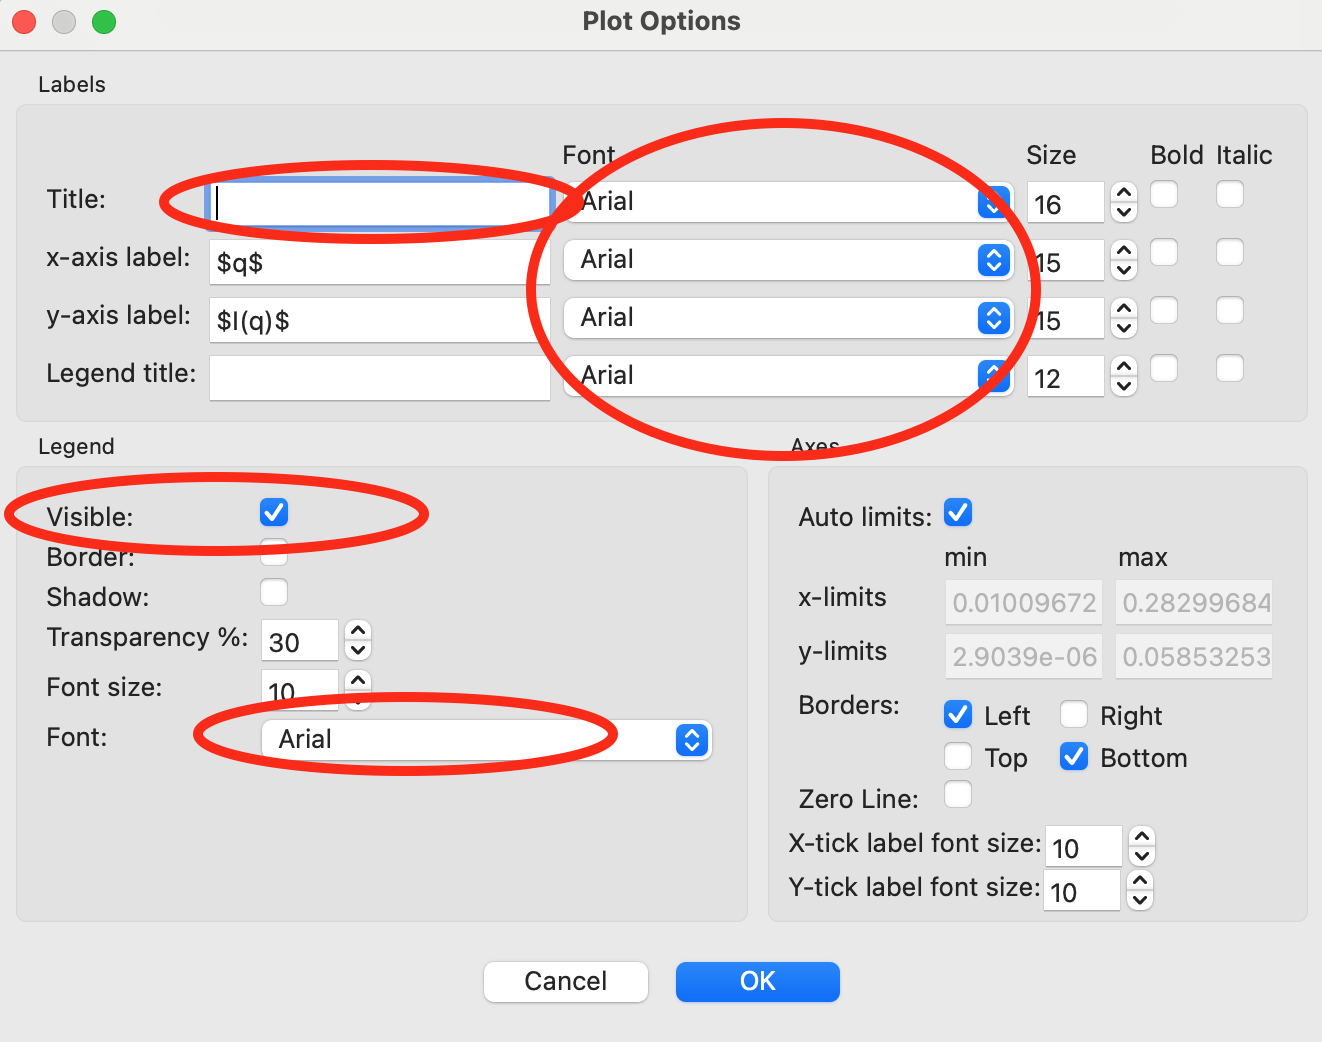Check the Zero Line checkbox
Screen dimensions: 1322x1042
point(958,795)
